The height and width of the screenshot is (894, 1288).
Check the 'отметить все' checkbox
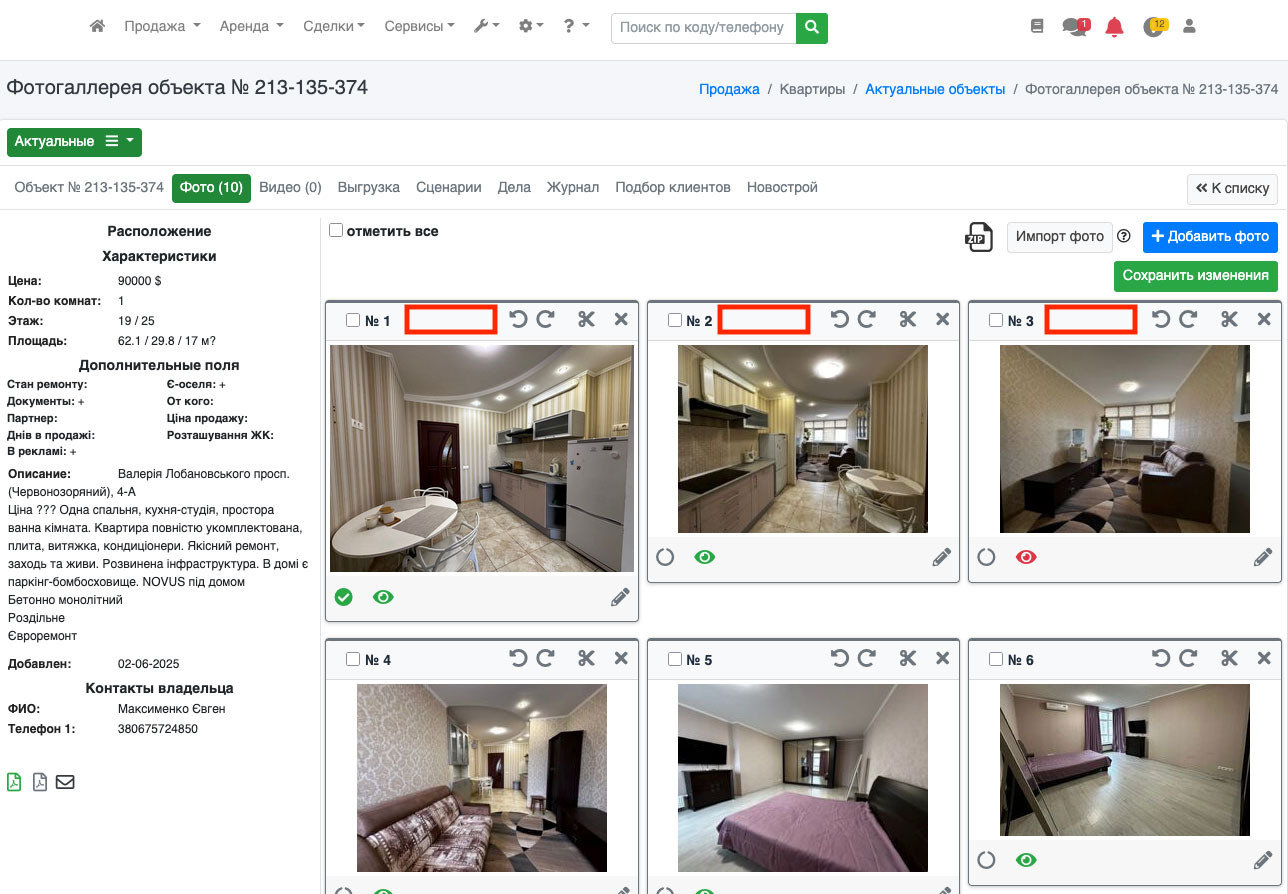coord(336,231)
